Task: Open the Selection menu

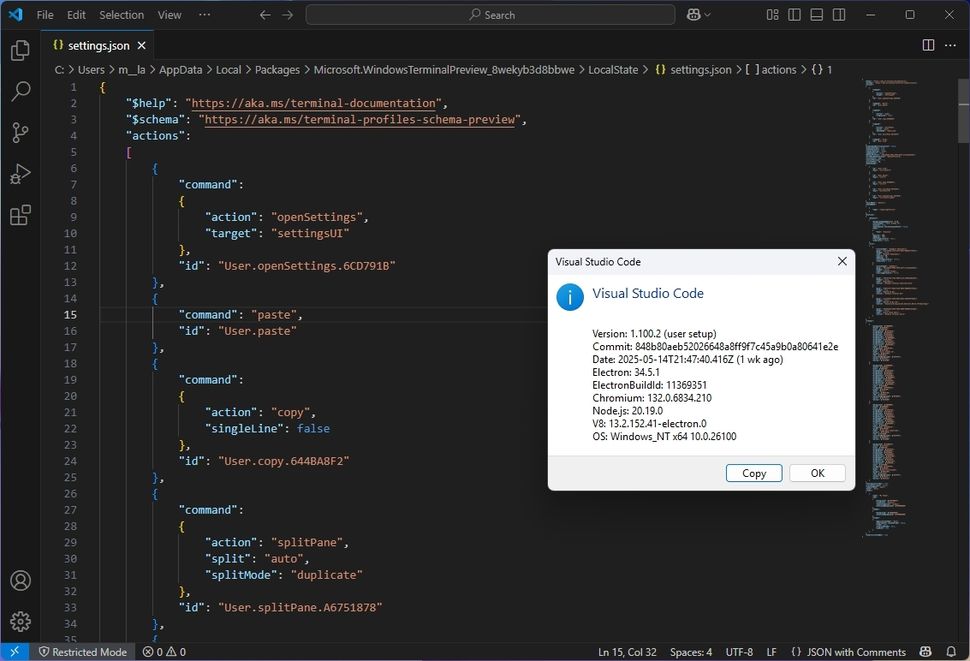Action: point(121,14)
